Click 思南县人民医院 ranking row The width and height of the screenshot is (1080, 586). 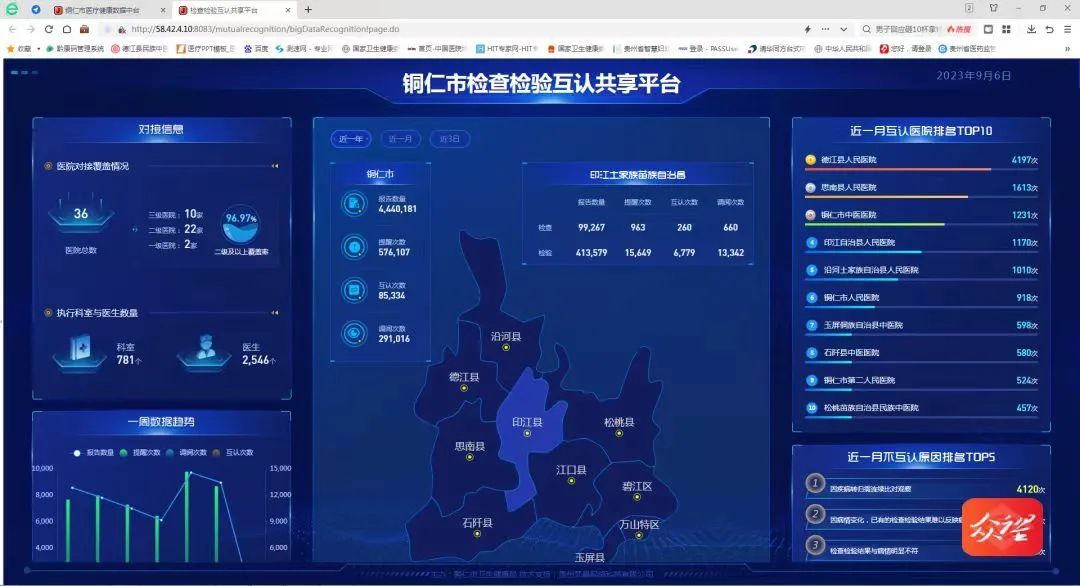(x=922, y=188)
